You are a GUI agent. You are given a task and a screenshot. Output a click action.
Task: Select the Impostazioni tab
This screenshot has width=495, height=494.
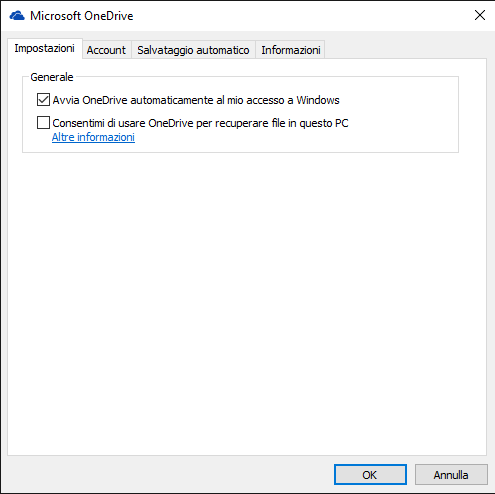pyautogui.click(x=45, y=49)
